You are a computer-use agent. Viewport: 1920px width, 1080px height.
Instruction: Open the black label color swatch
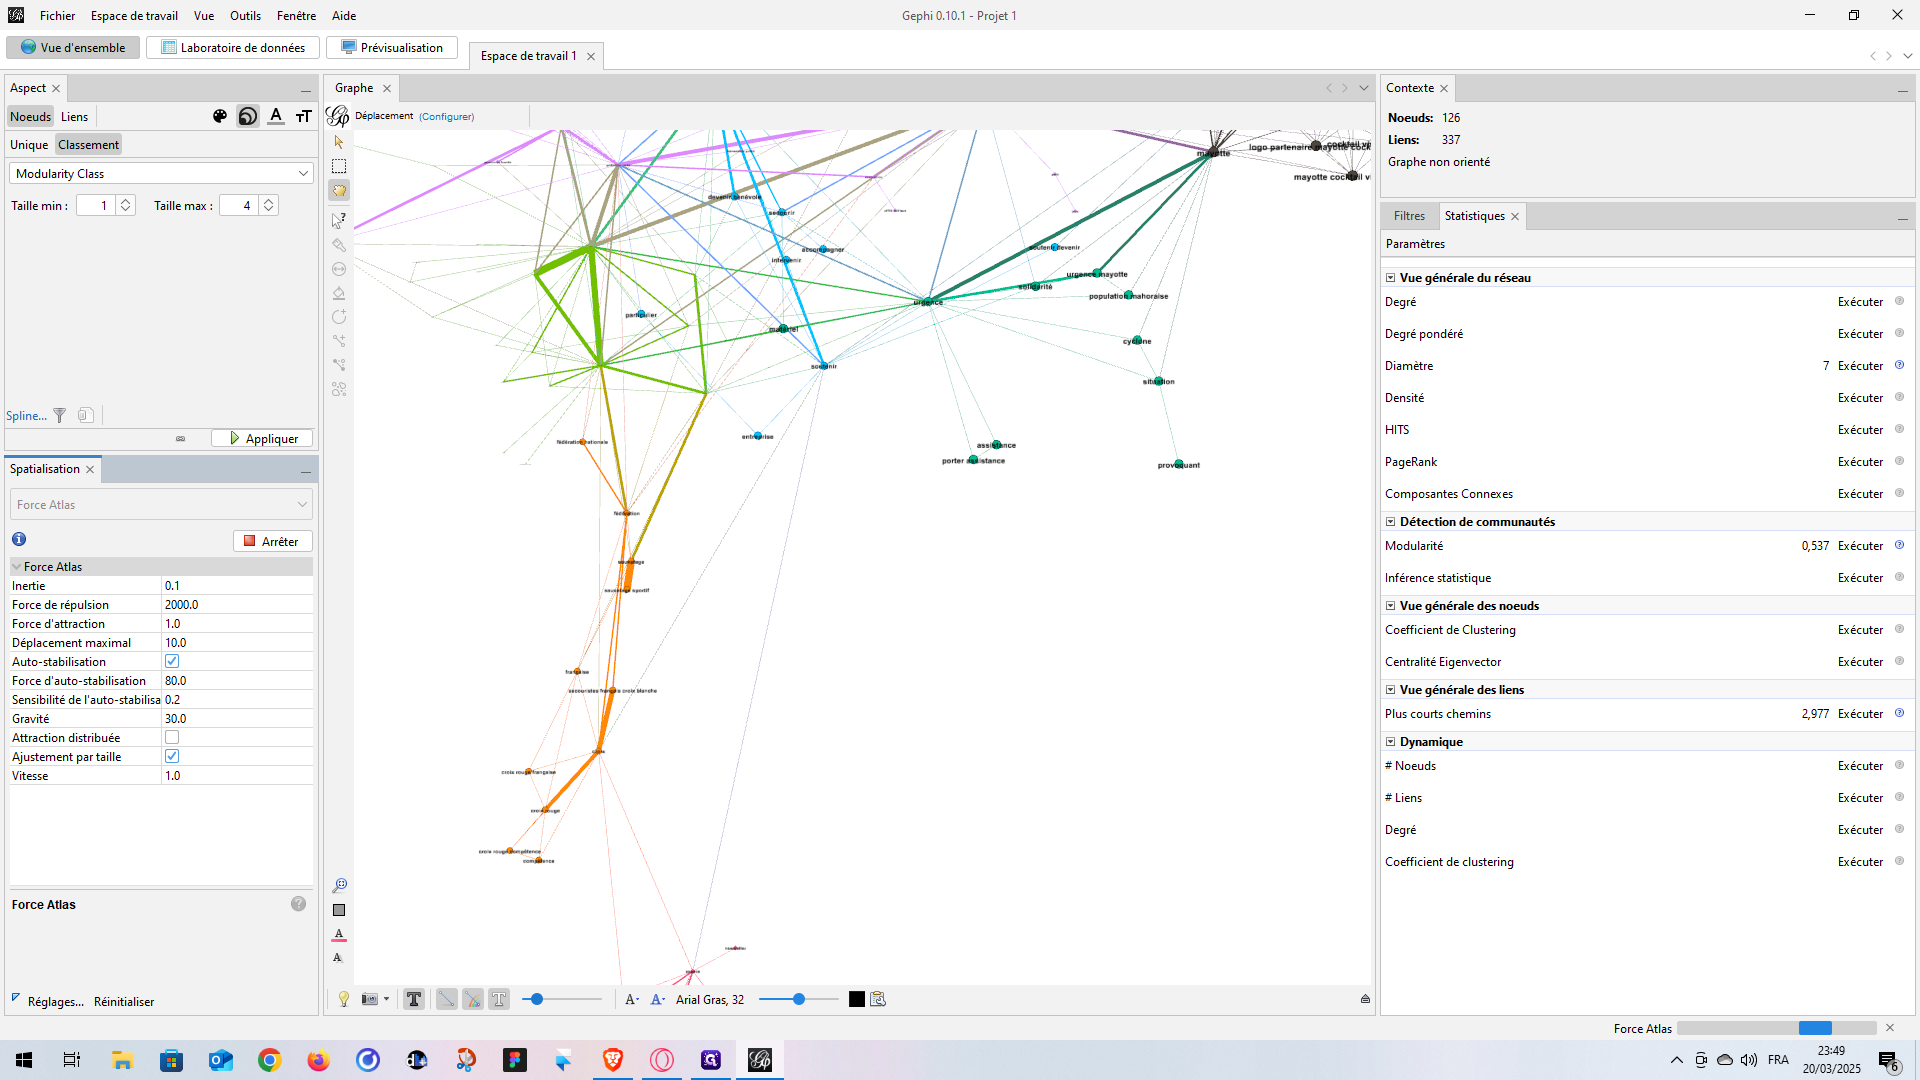(x=857, y=999)
